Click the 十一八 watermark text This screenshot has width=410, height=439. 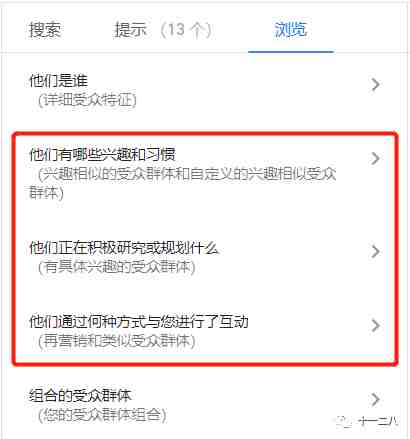click(378, 422)
